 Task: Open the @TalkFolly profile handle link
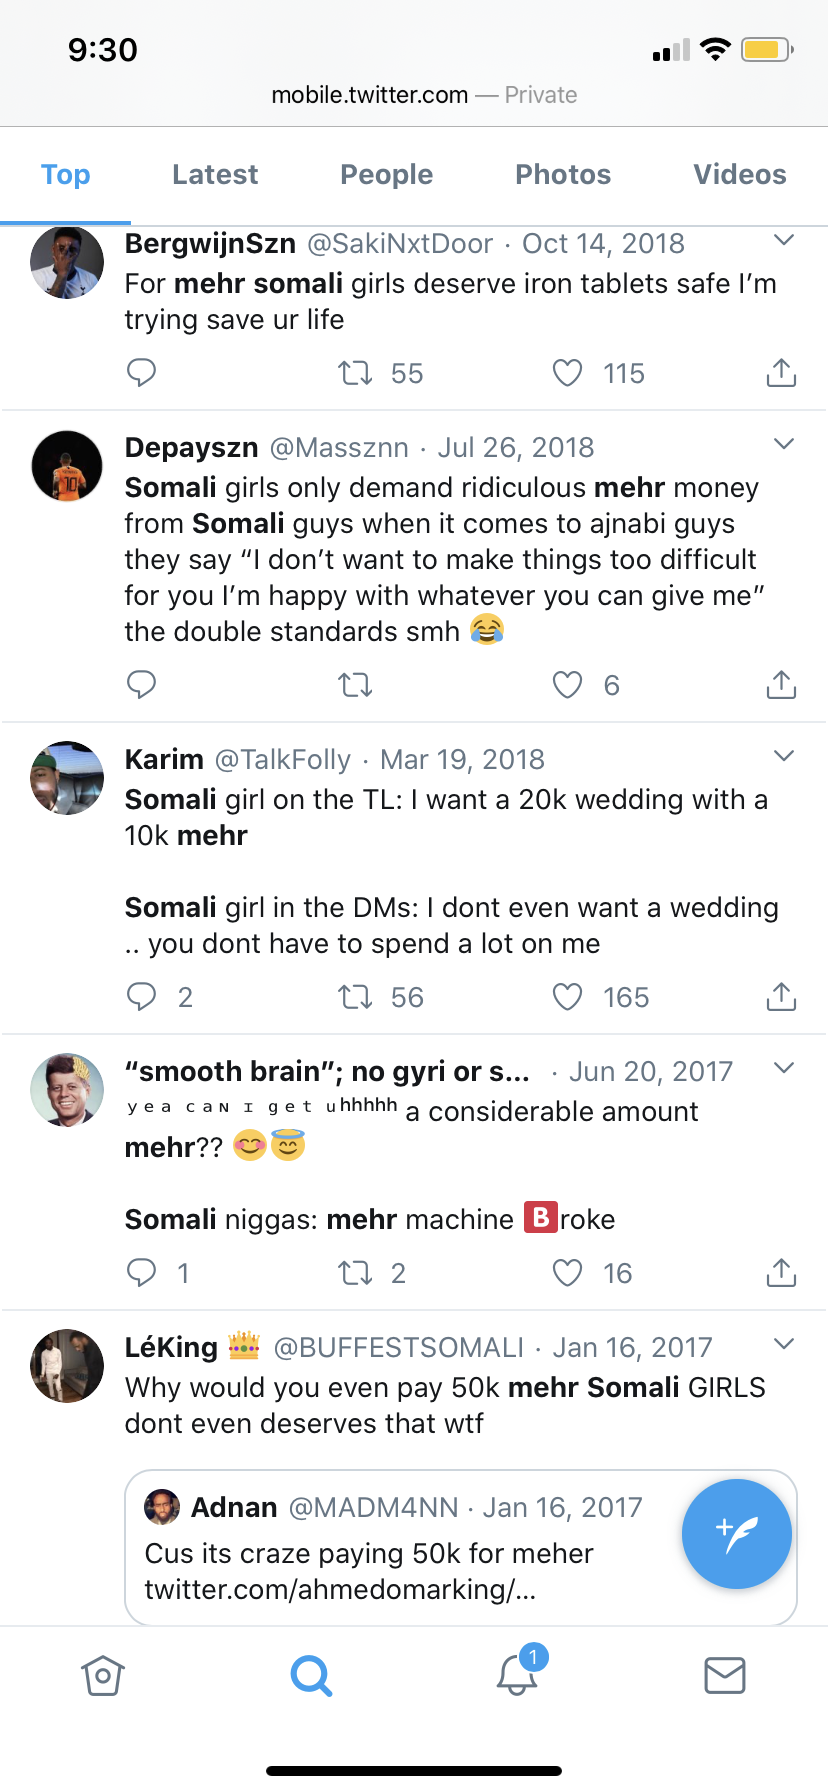283,760
